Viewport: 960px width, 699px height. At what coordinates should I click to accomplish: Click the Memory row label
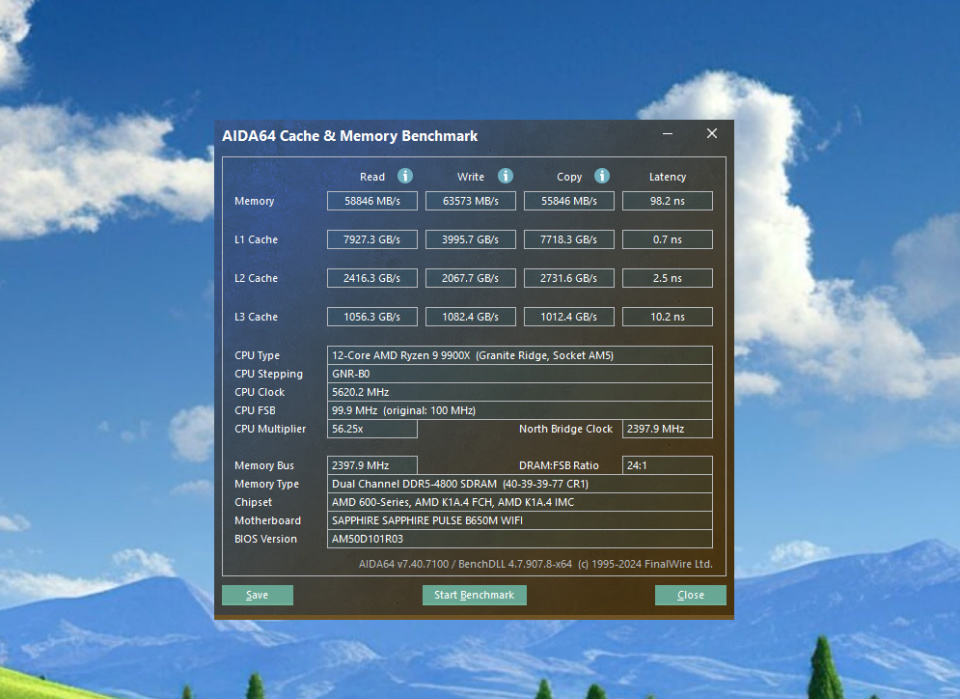pyautogui.click(x=254, y=201)
